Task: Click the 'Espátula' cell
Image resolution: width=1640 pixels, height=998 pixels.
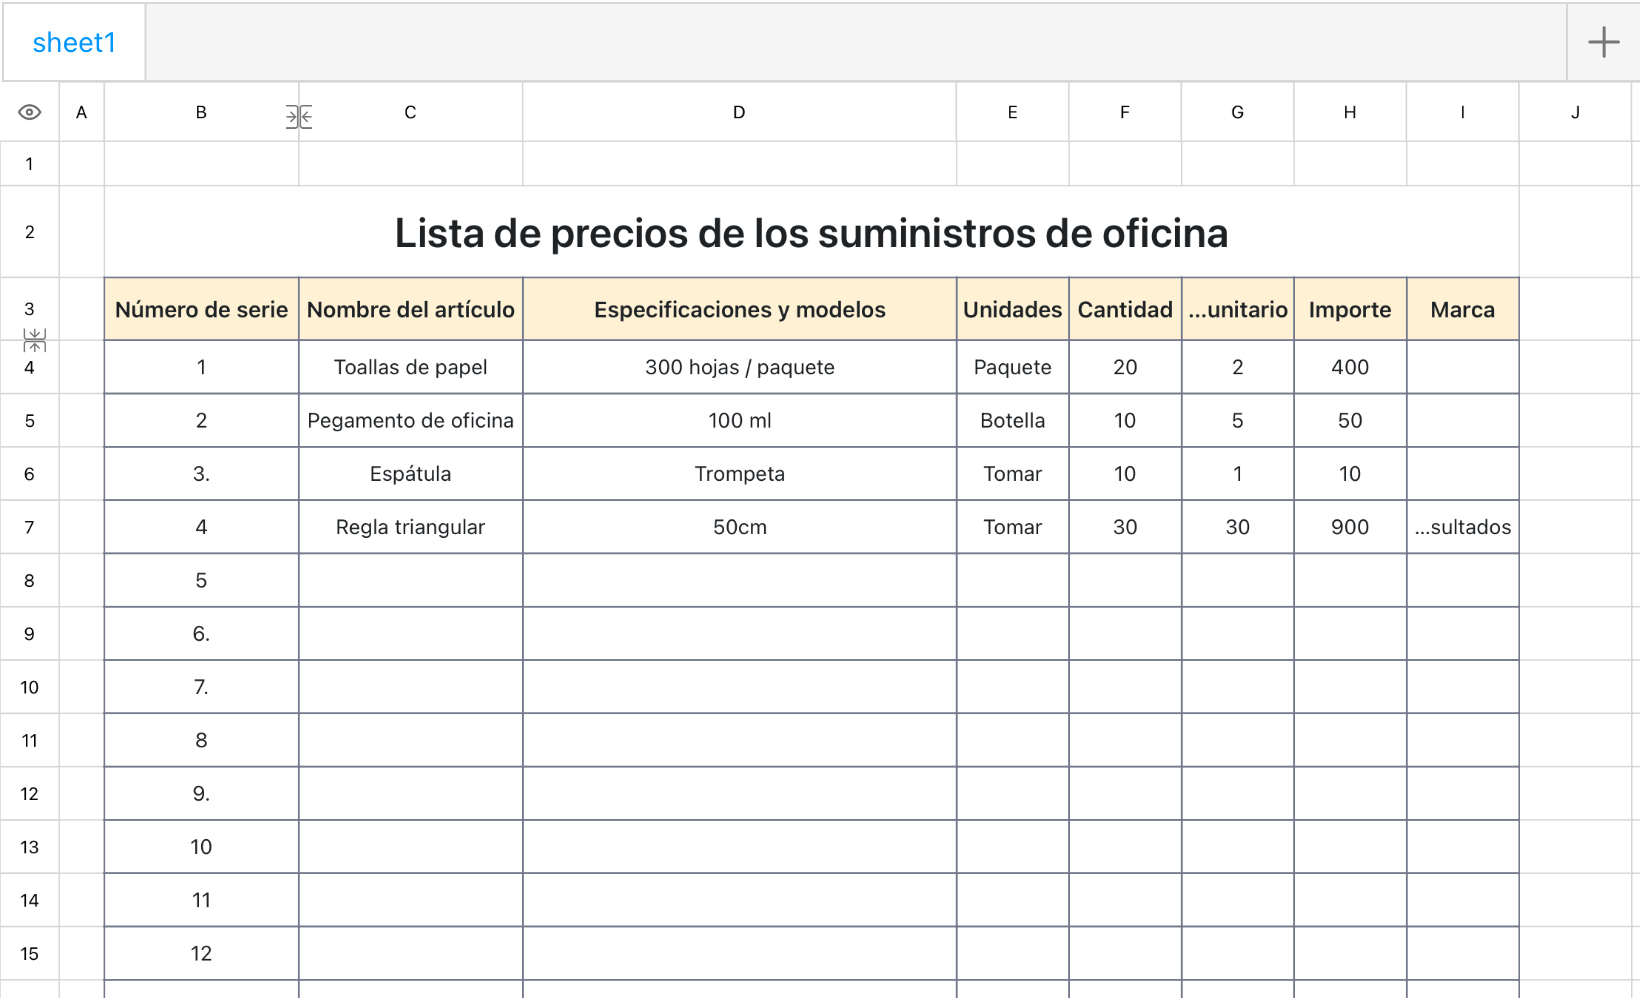Action: pyautogui.click(x=411, y=474)
